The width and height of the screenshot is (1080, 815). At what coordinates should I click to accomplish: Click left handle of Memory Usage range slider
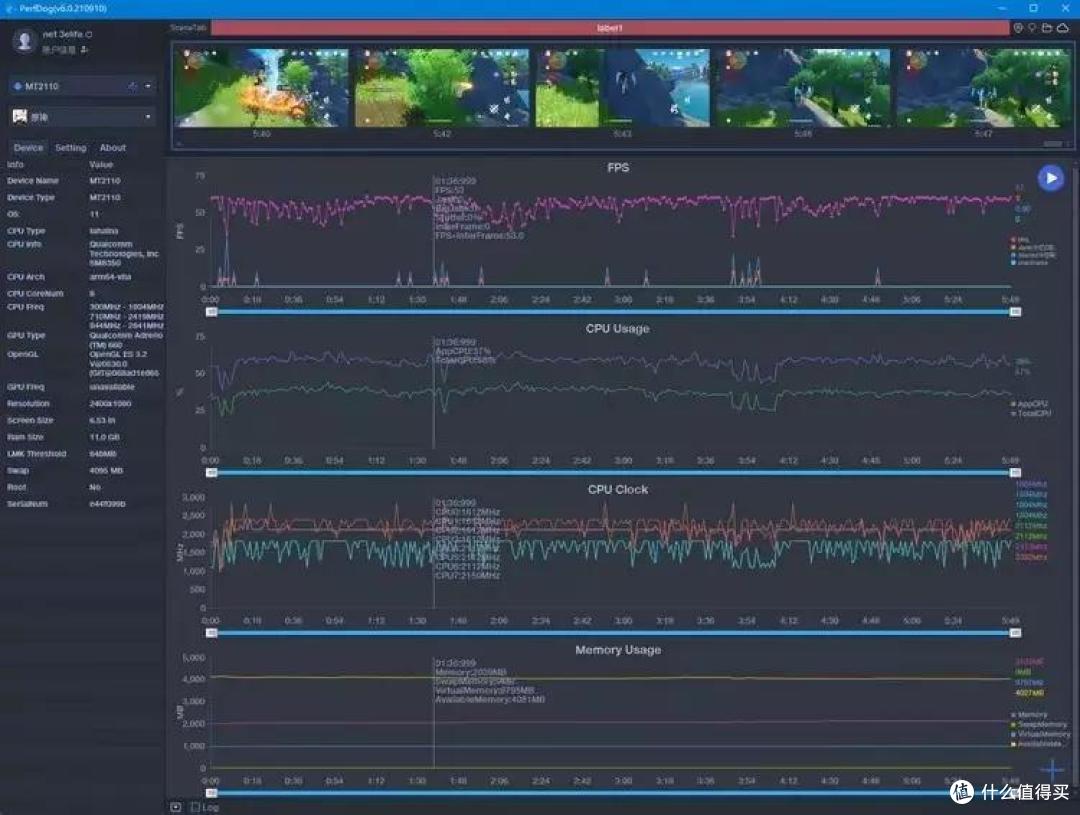(x=211, y=793)
